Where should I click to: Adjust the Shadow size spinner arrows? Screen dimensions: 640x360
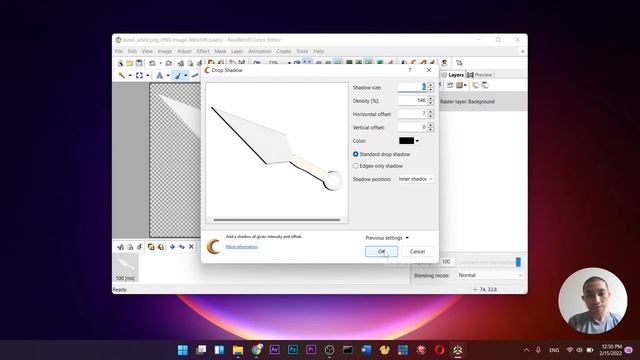click(430, 87)
